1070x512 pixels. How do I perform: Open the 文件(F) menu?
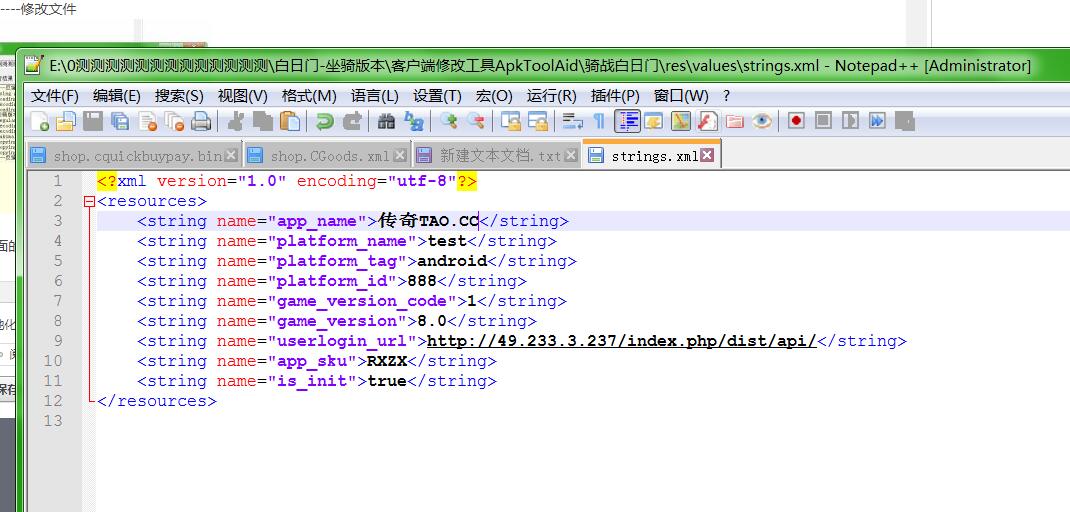click(x=54, y=96)
